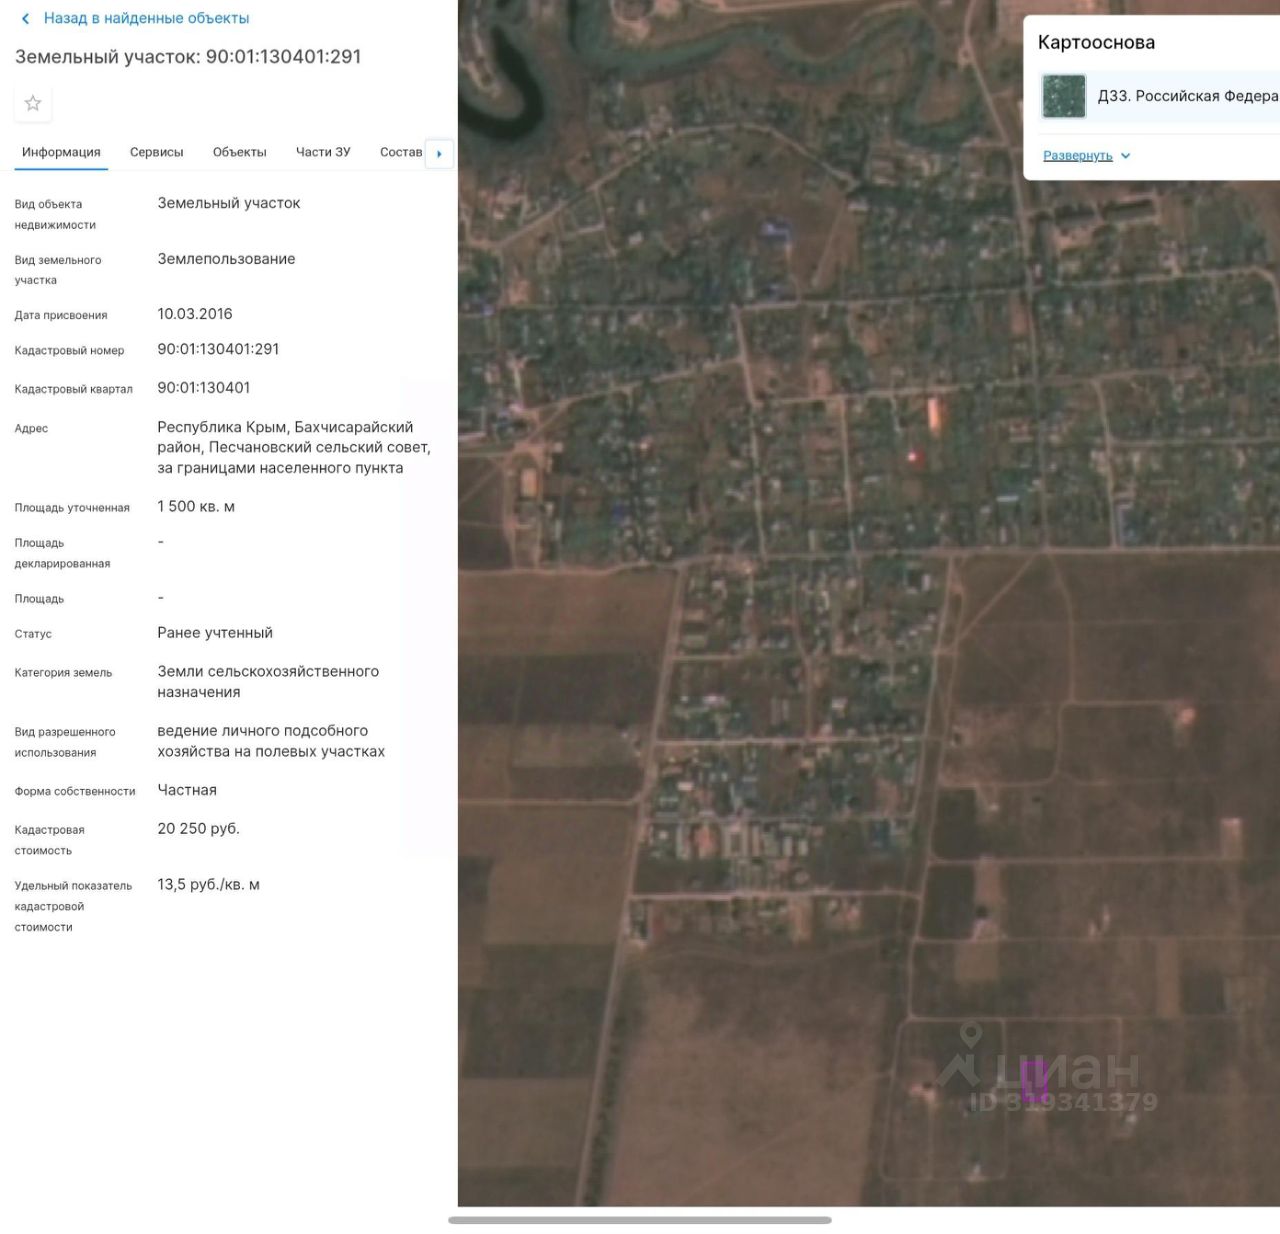
Task: Add parcel to favorites with star icon
Action: click(33, 103)
